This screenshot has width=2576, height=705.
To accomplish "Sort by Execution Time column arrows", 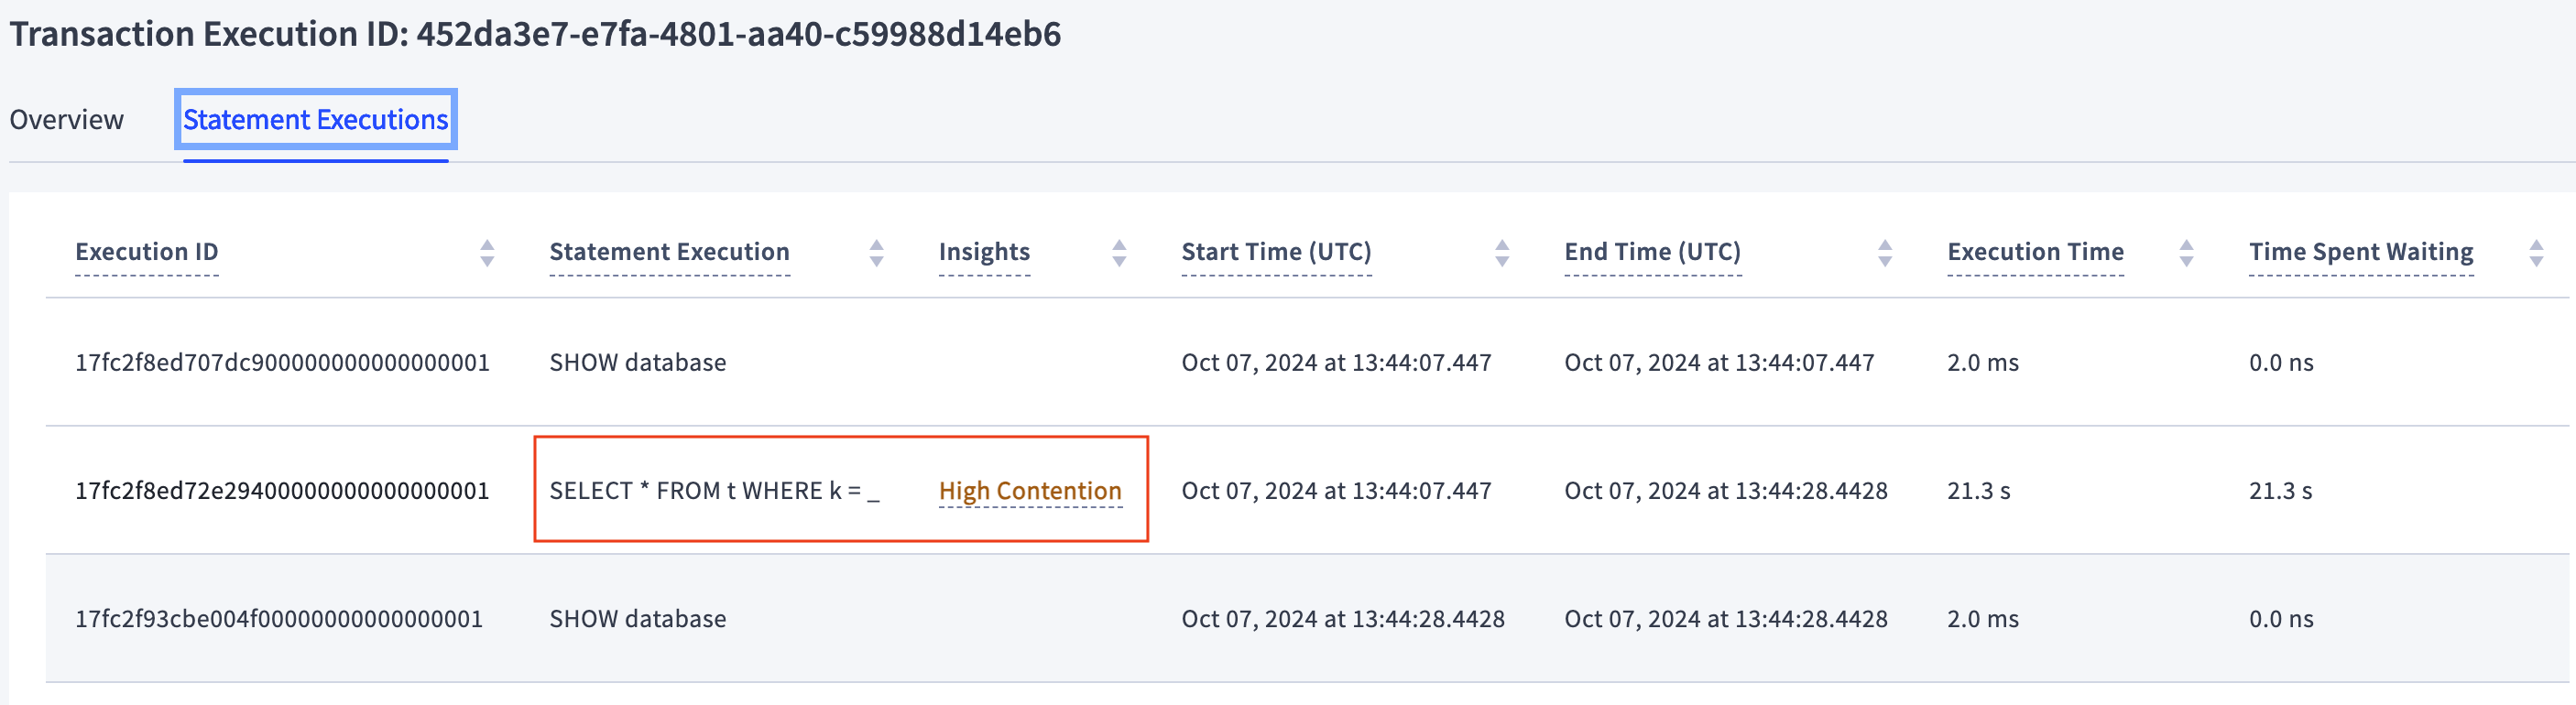I will (x=2186, y=253).
